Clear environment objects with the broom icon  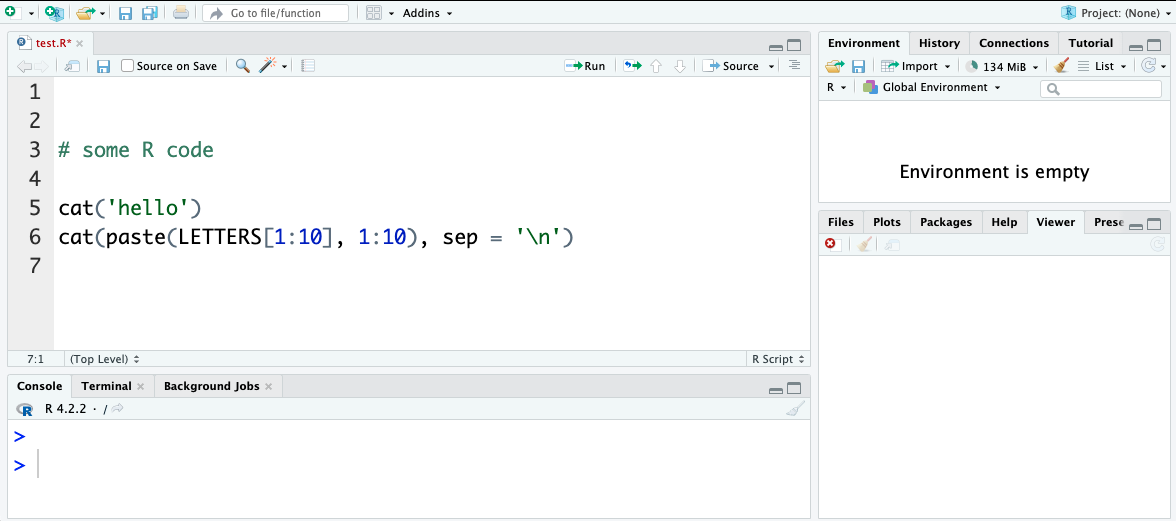coord(1062,66)
